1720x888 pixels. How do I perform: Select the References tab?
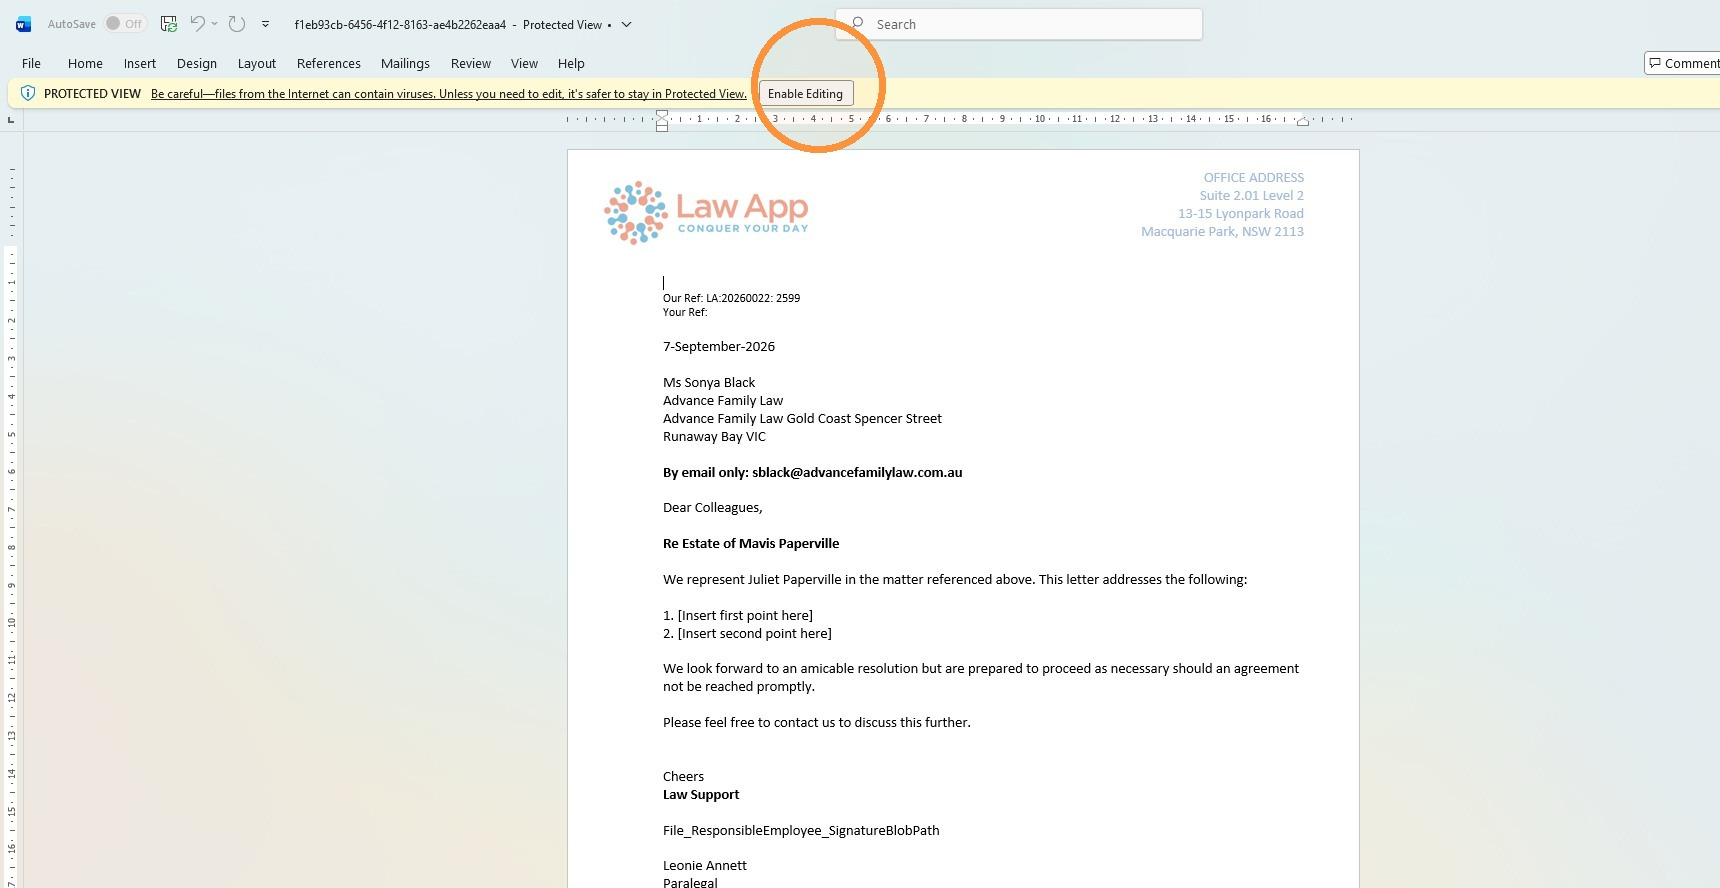point(329,63)
